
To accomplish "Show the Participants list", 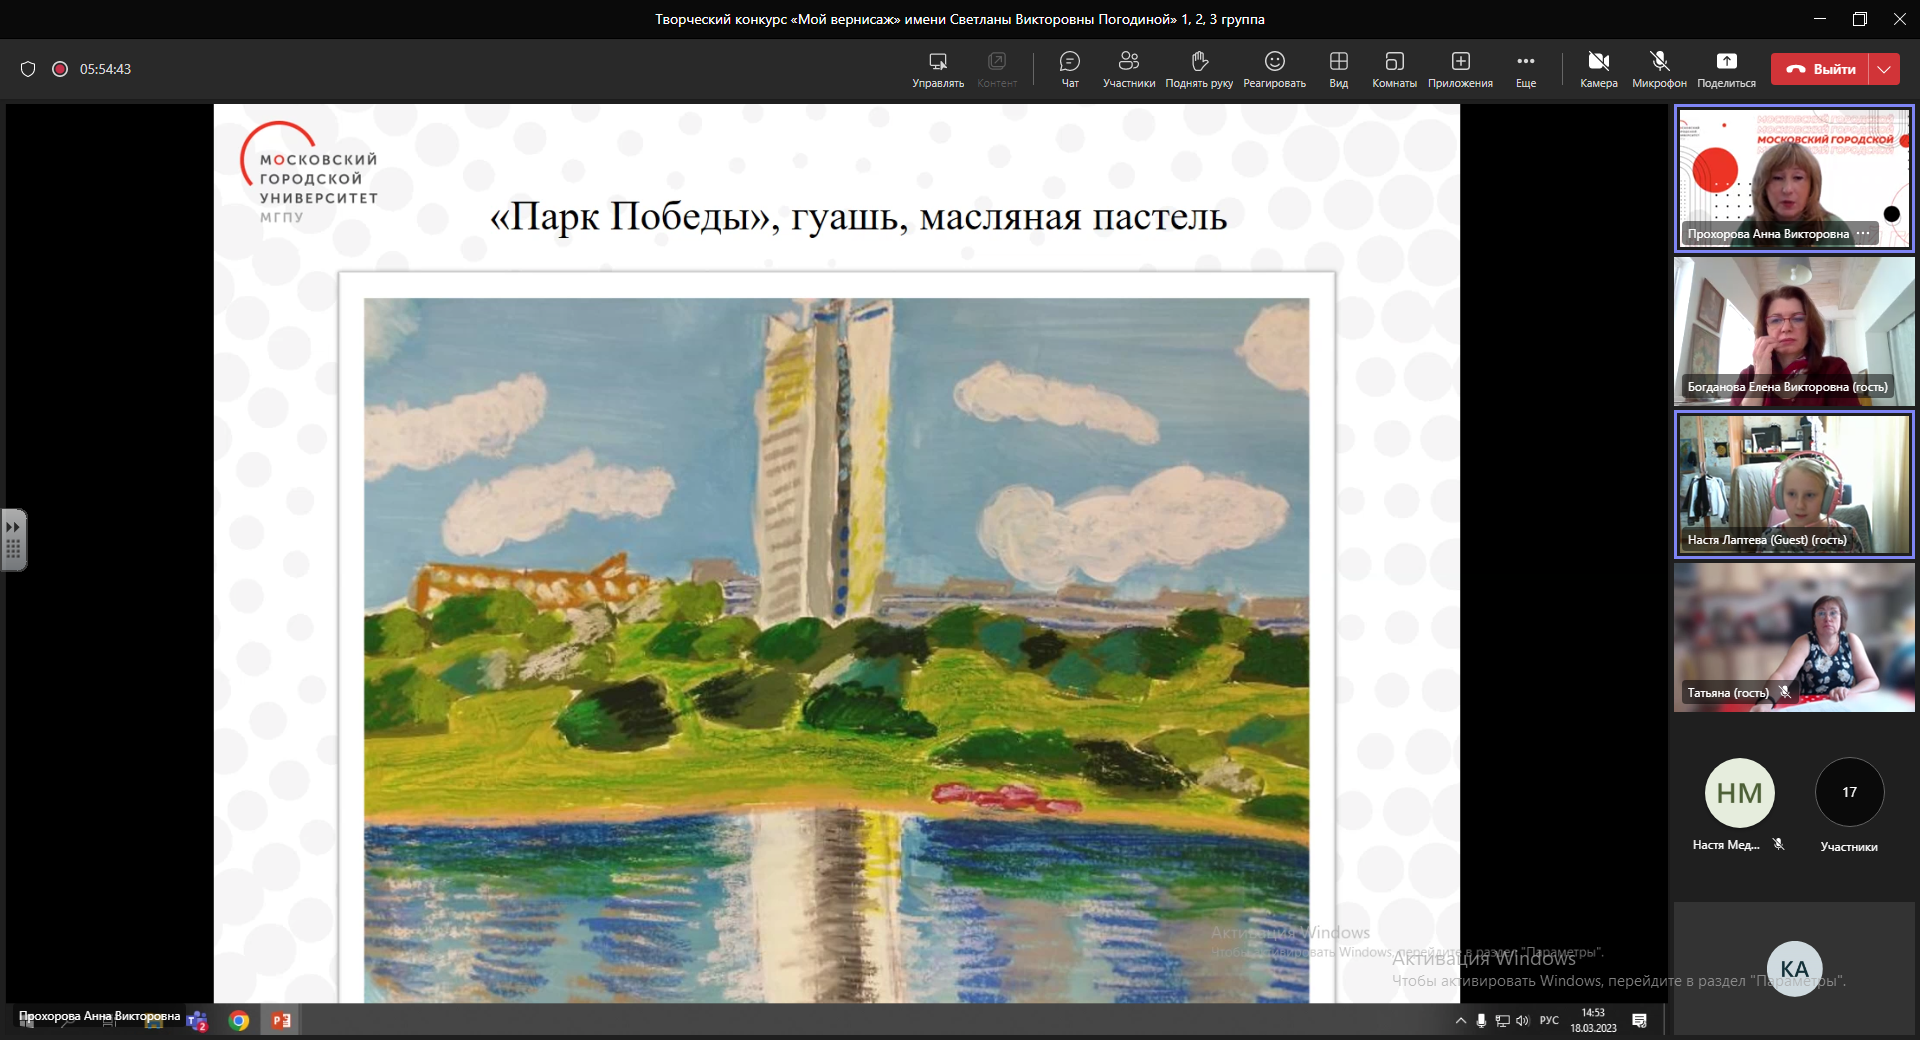I will [1128, 69].
